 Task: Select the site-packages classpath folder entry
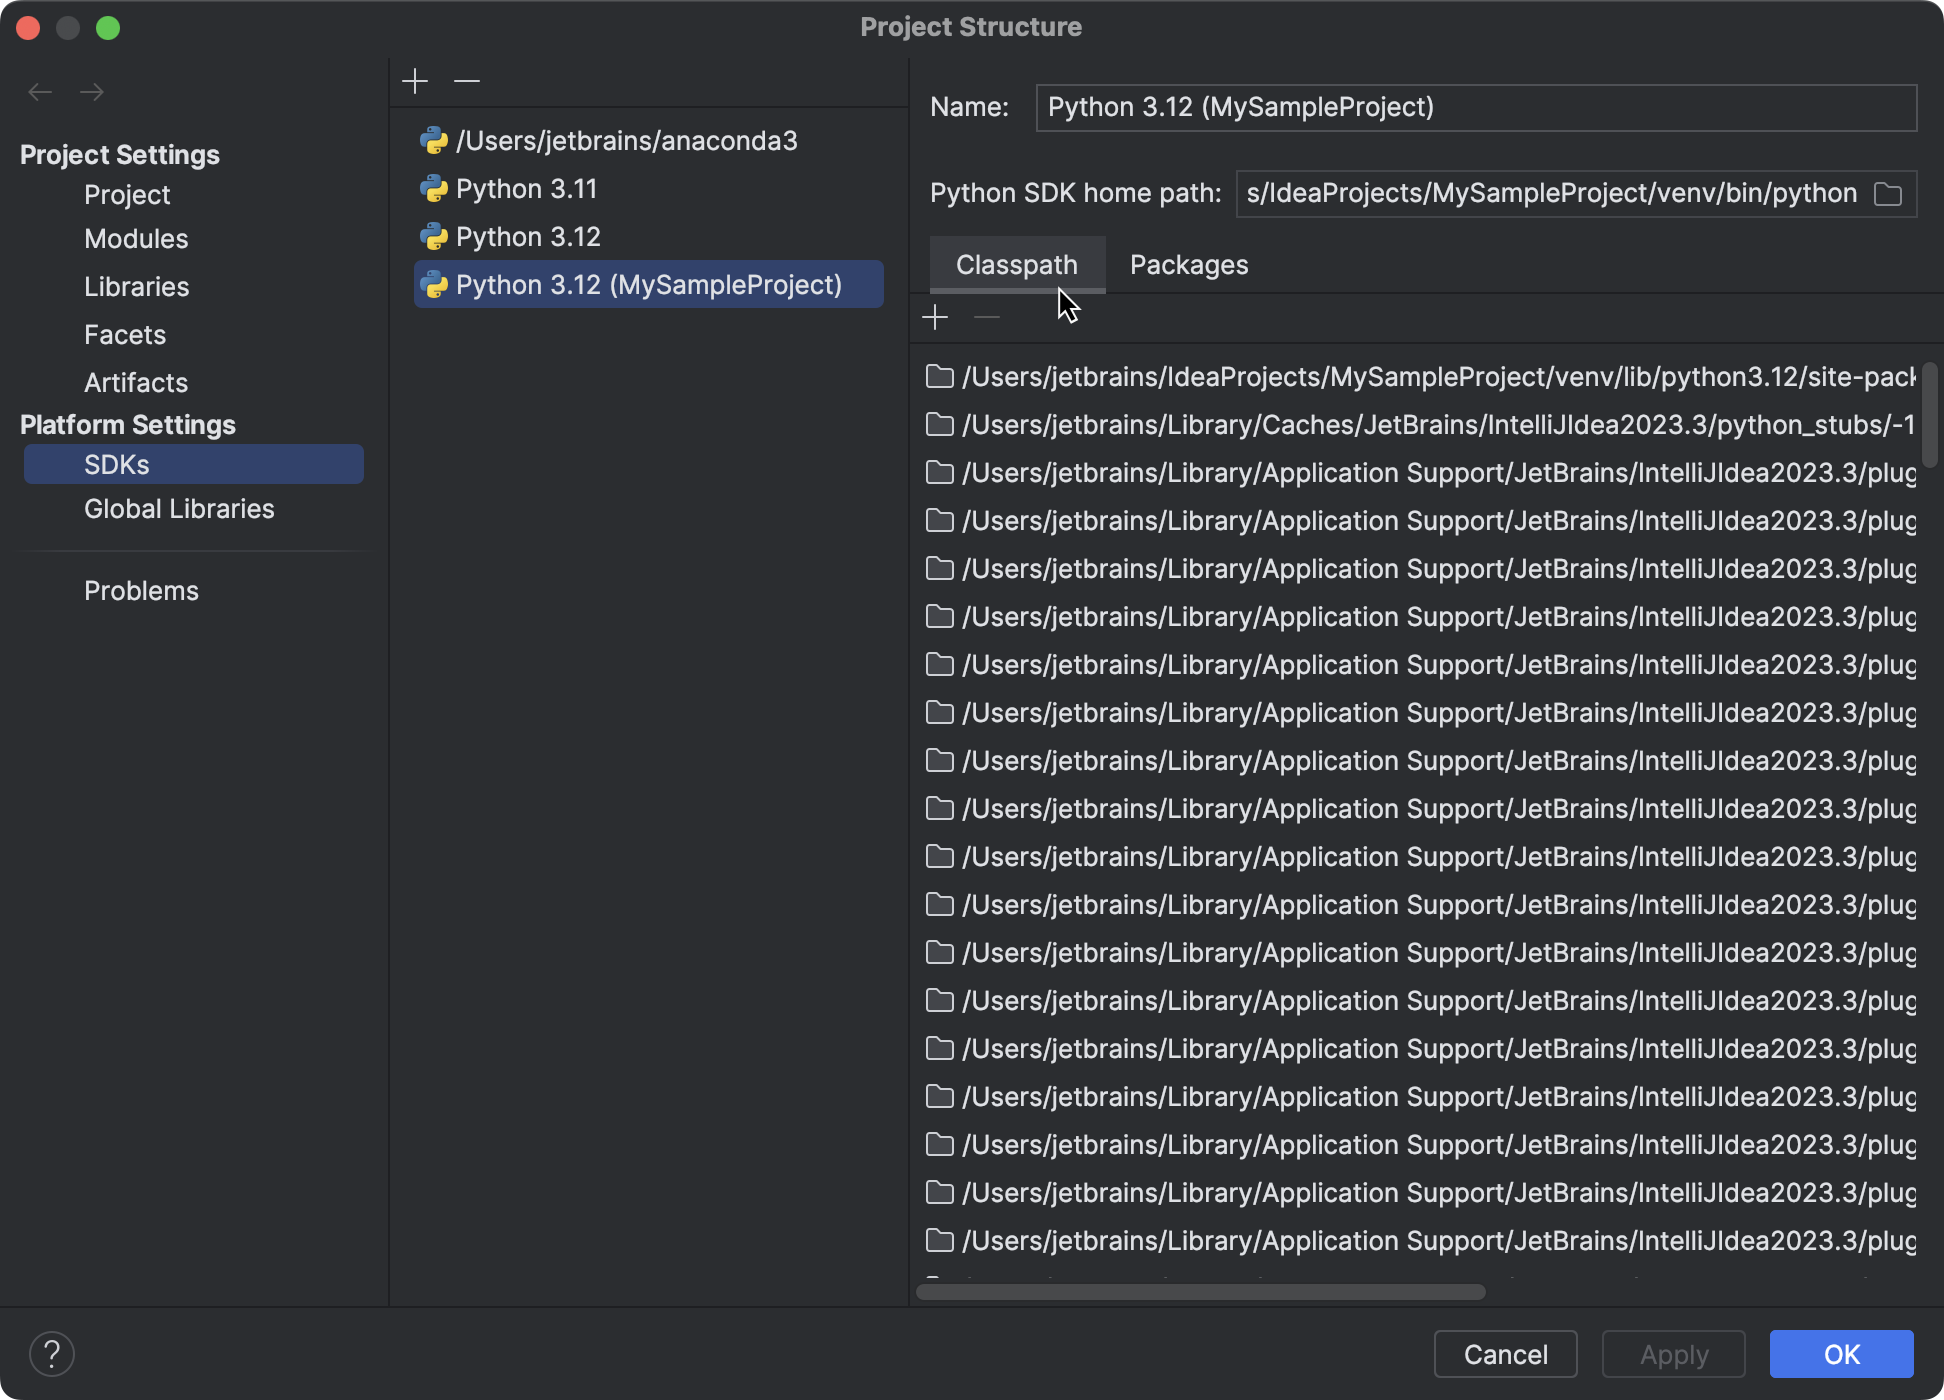pyautogui.click(x=1436, y=377)
